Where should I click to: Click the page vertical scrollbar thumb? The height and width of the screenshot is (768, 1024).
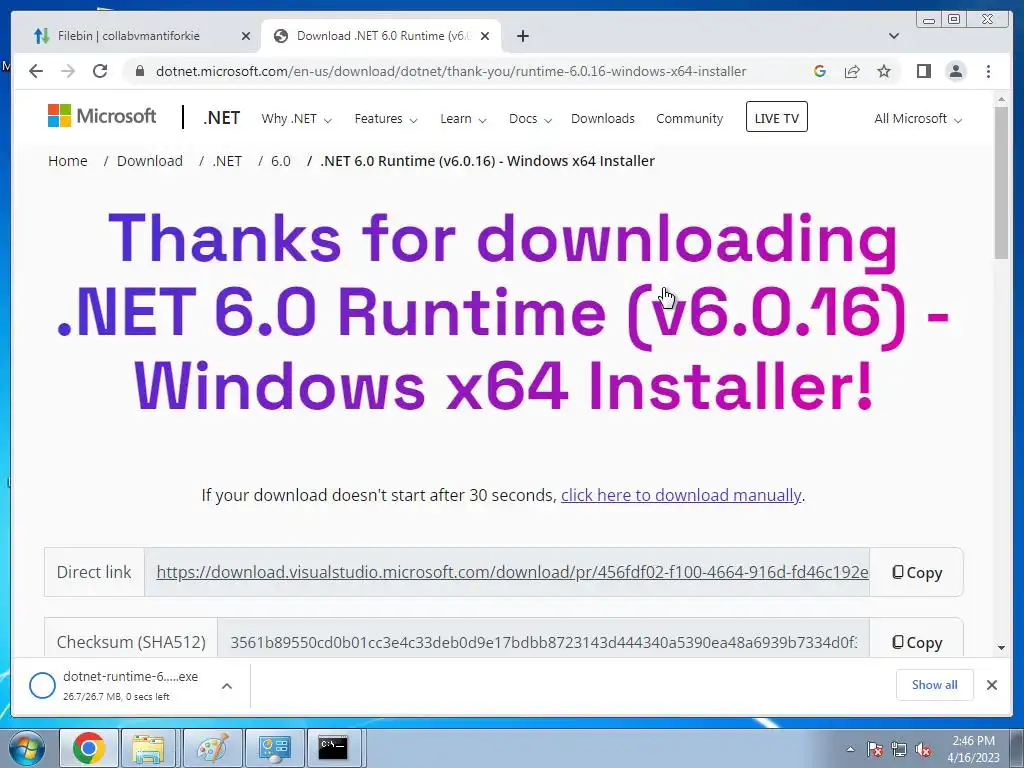point(1001,182)
